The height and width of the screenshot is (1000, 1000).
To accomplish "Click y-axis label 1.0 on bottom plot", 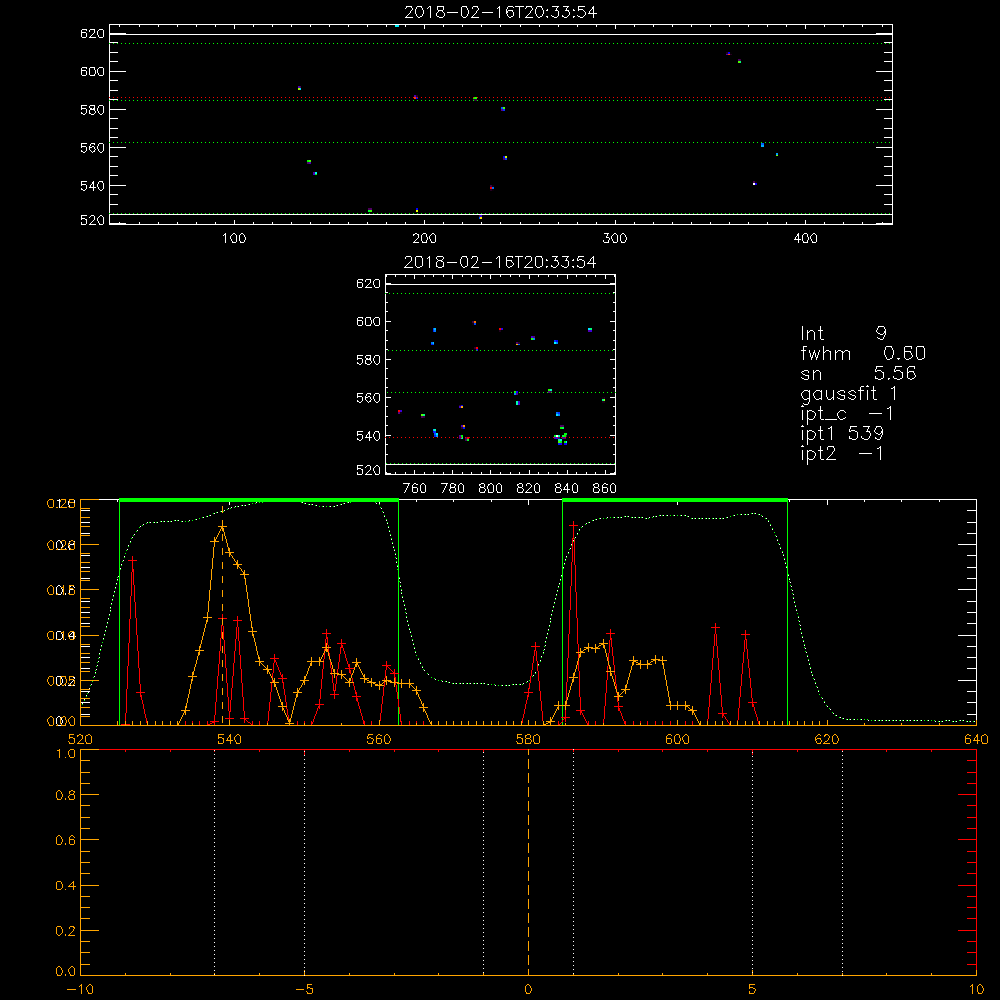I will pyautogui.click(x=66, y=754).
